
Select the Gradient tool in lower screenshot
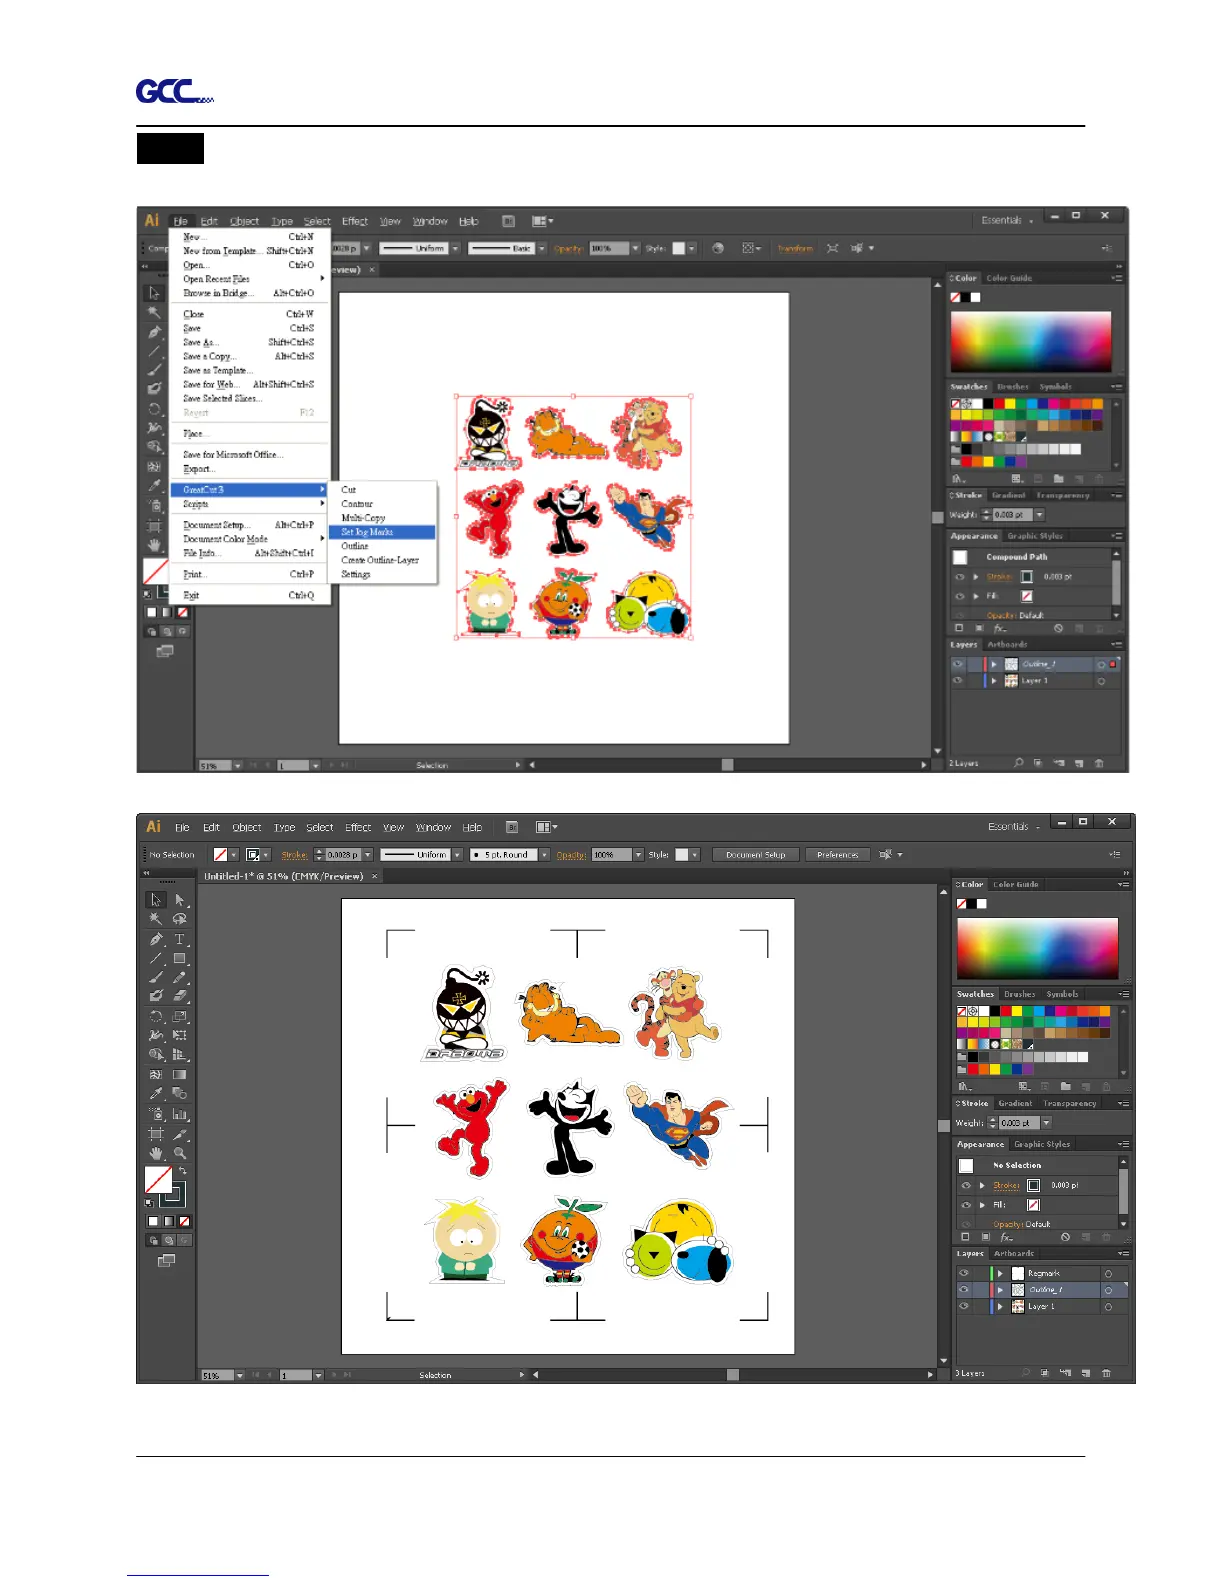click(180, 1074)
